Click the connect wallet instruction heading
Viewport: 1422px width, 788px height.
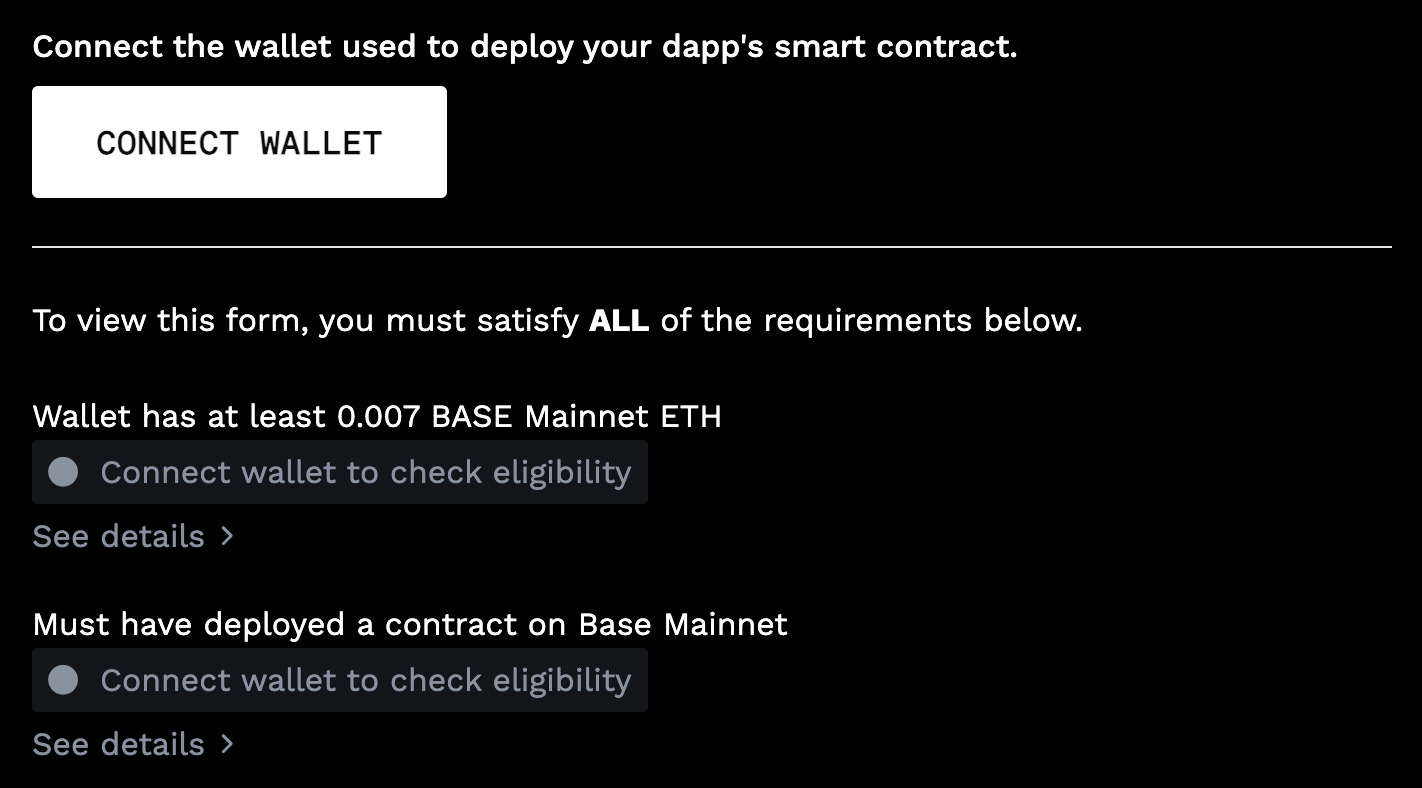point(525,46)
